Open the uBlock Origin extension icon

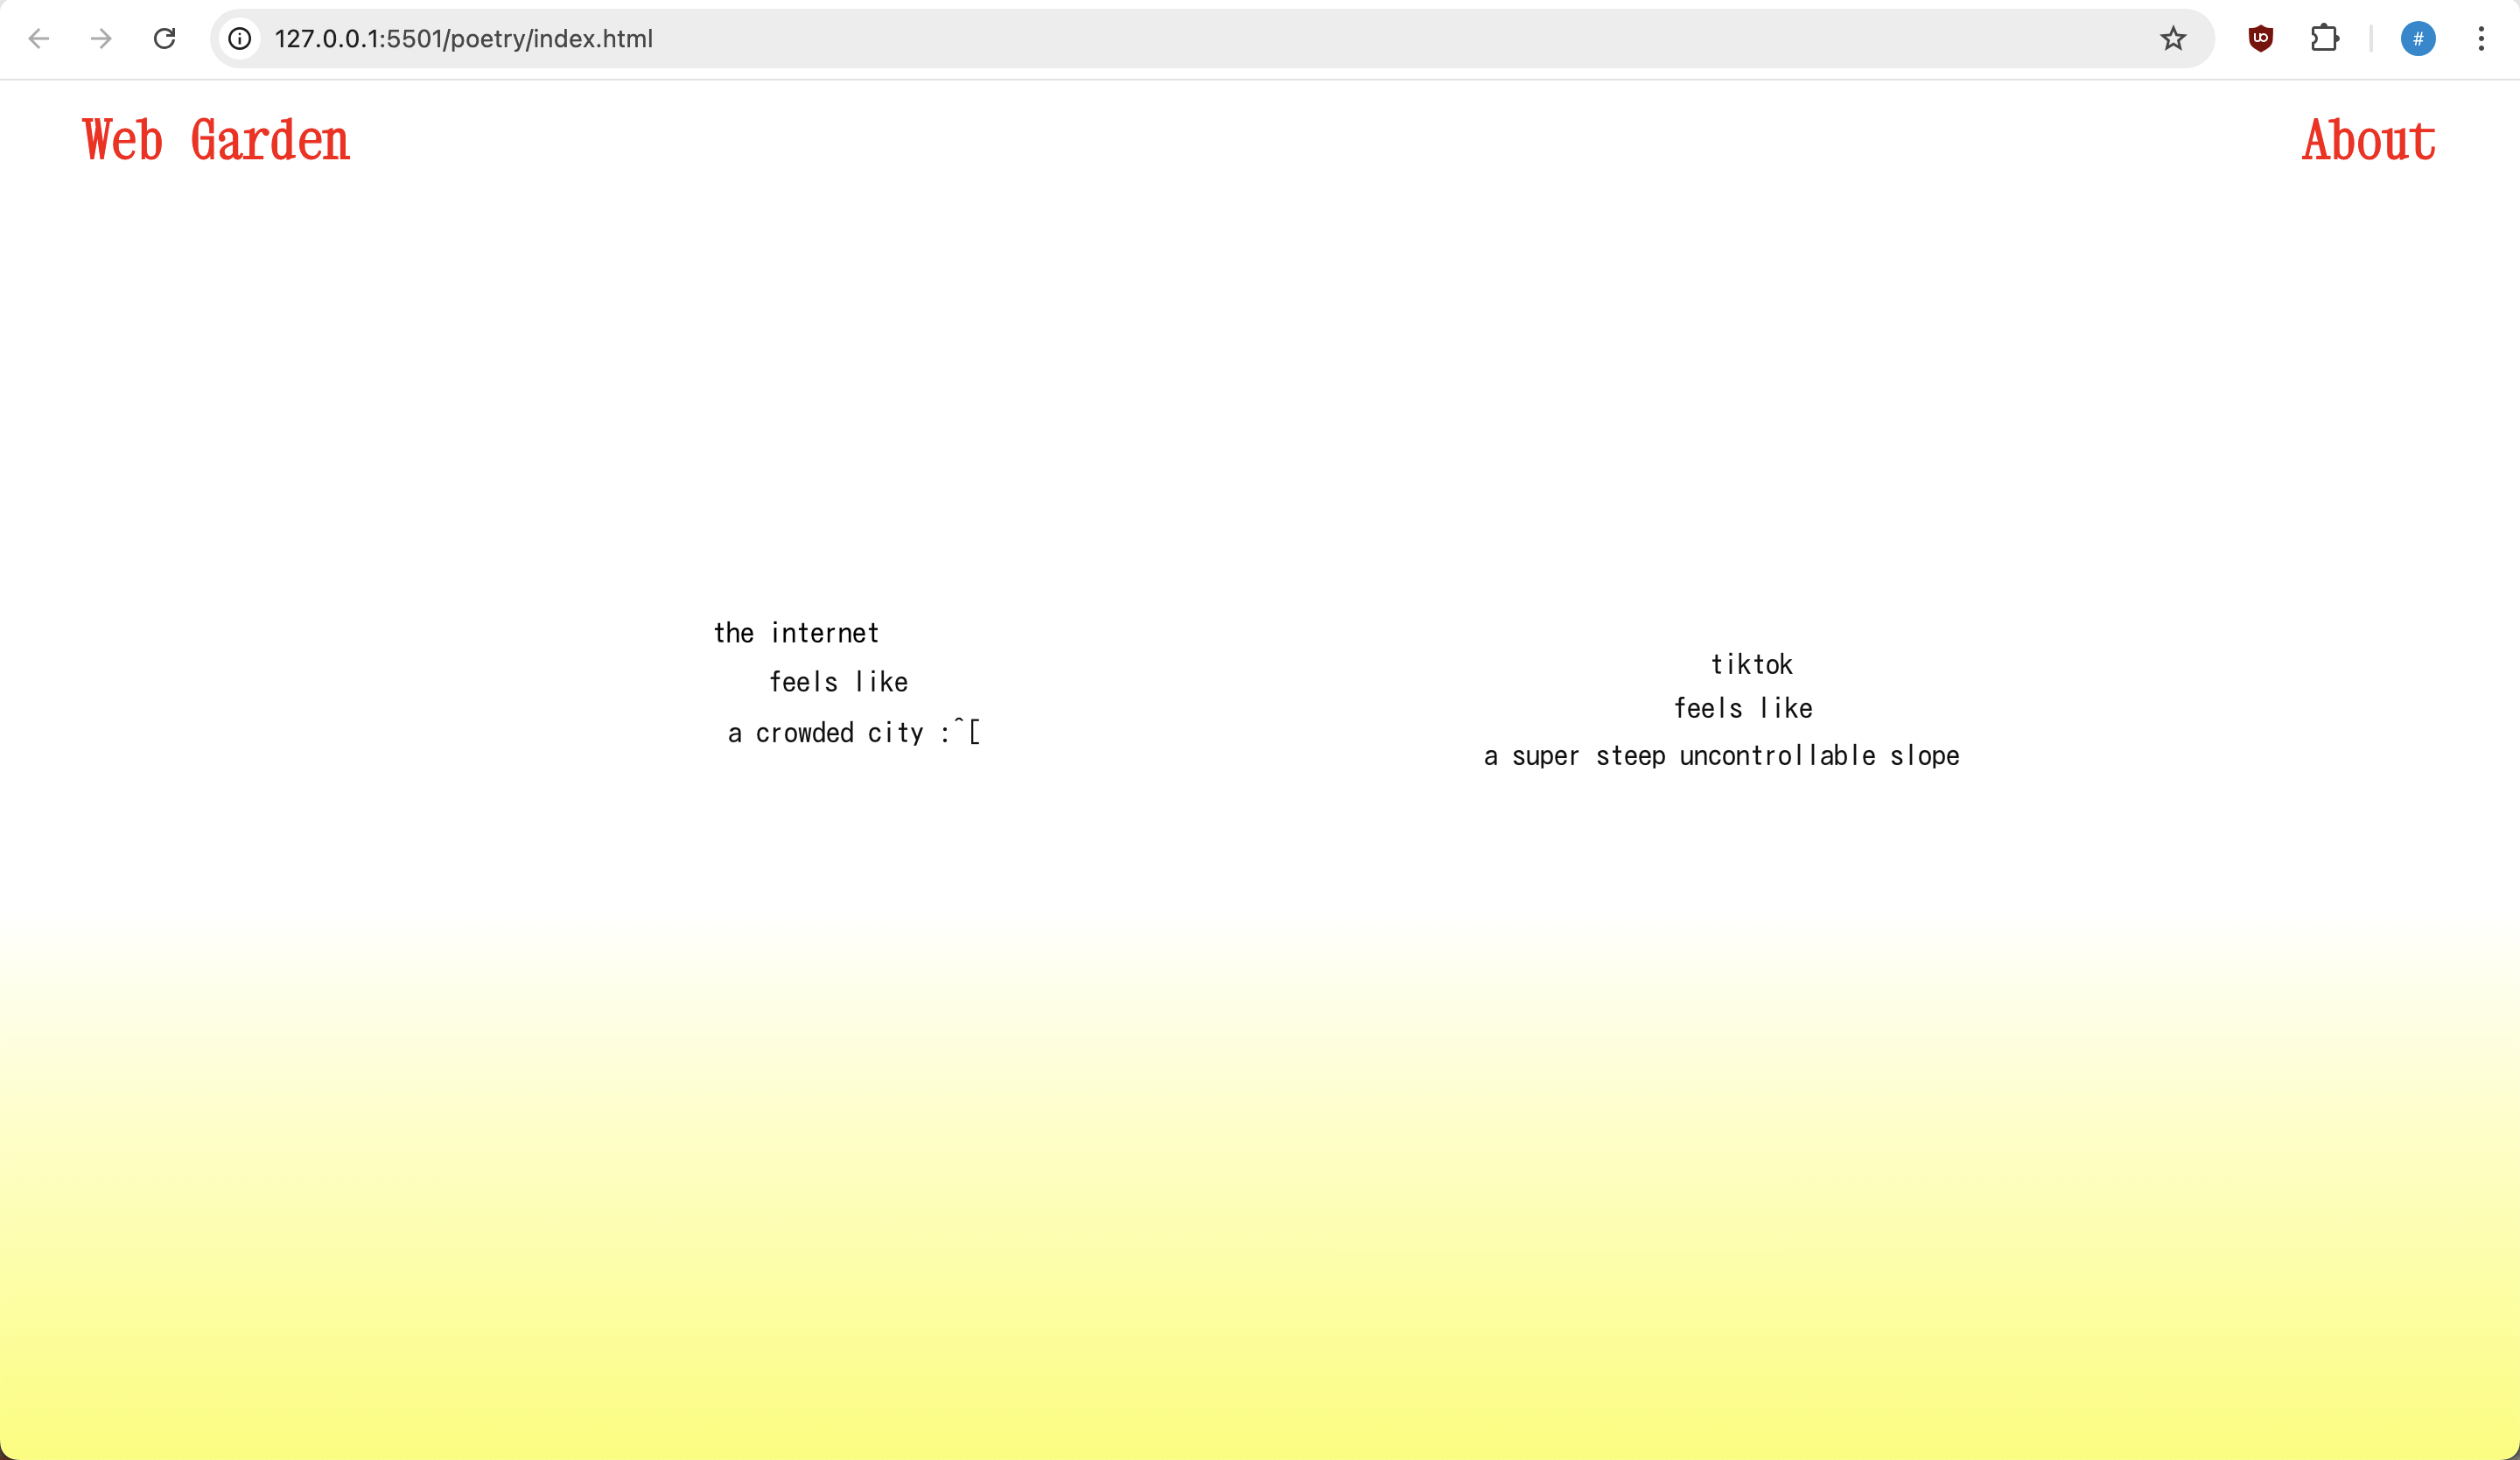pos(2260,39)
